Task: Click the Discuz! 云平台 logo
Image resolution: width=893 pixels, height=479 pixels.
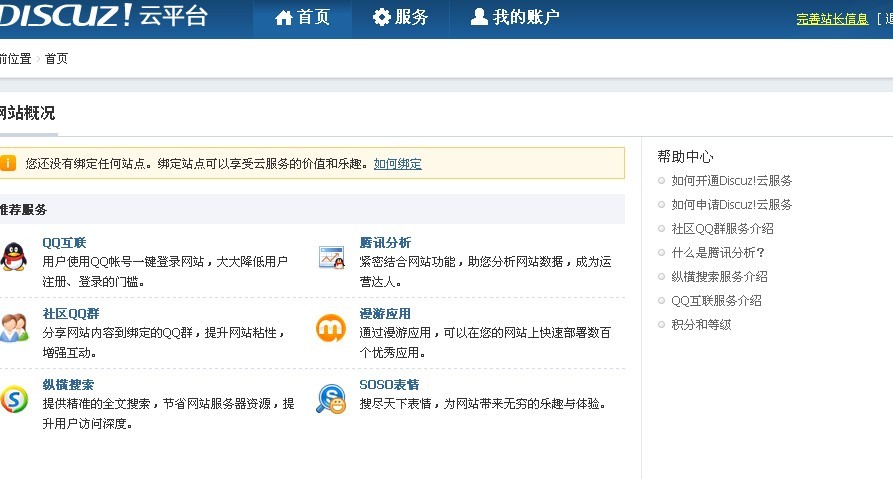Action: 104,15
